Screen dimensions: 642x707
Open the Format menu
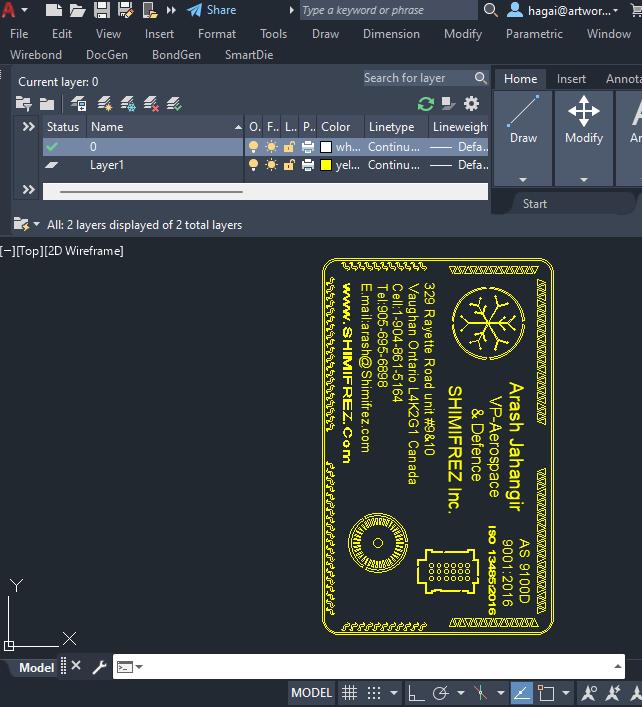(x=217, y=34)
